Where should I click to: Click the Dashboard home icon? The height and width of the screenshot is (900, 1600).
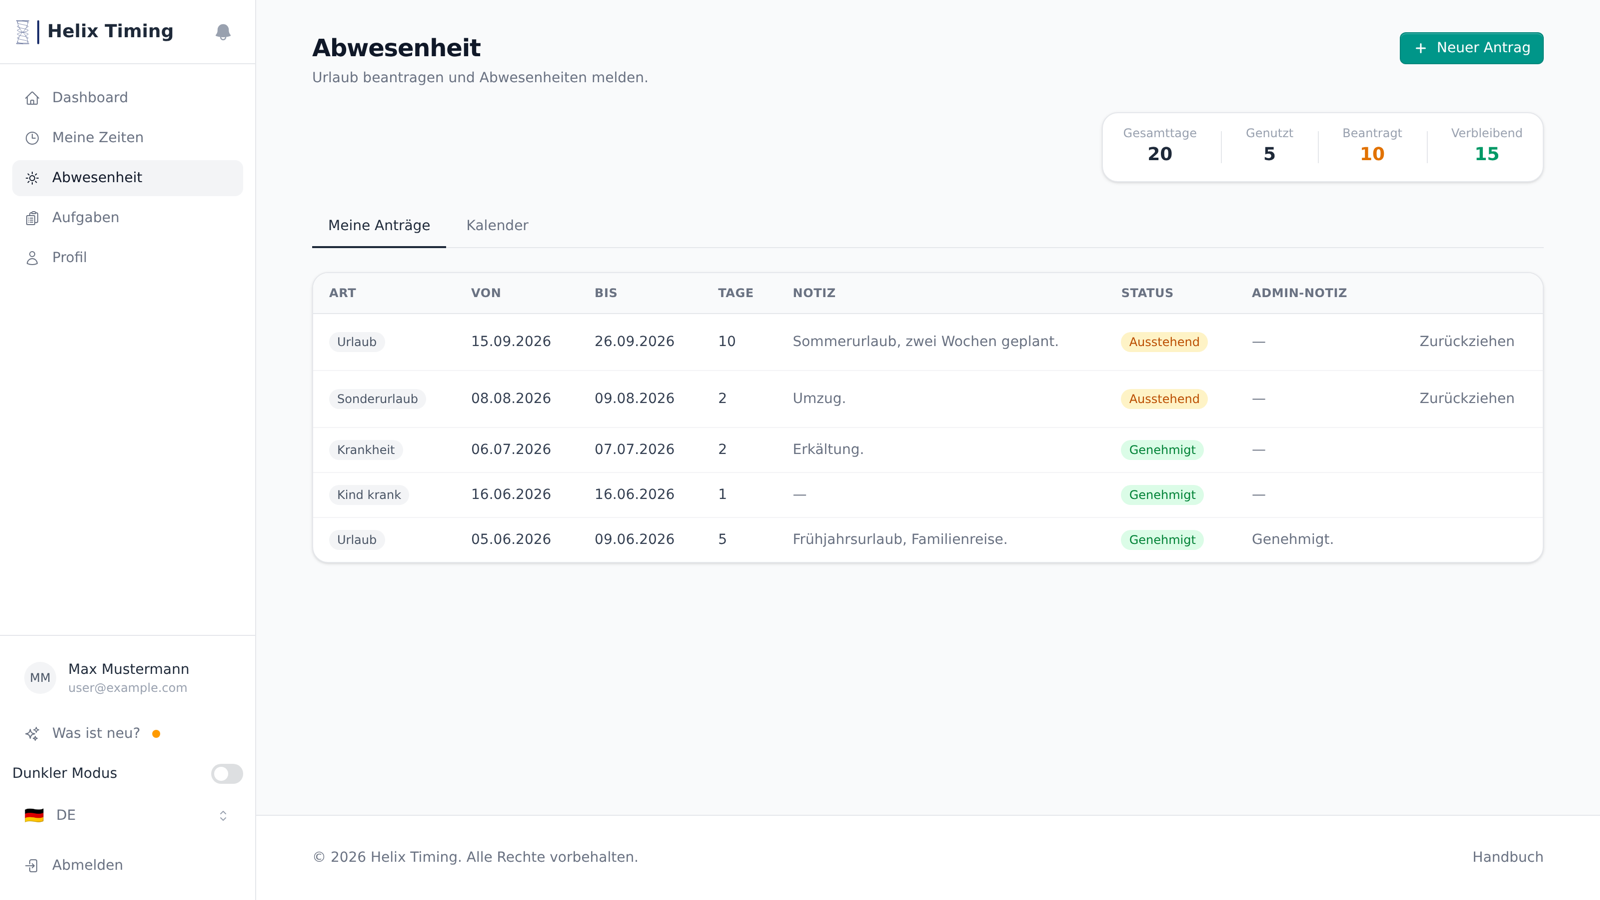(x=32, y=98)
